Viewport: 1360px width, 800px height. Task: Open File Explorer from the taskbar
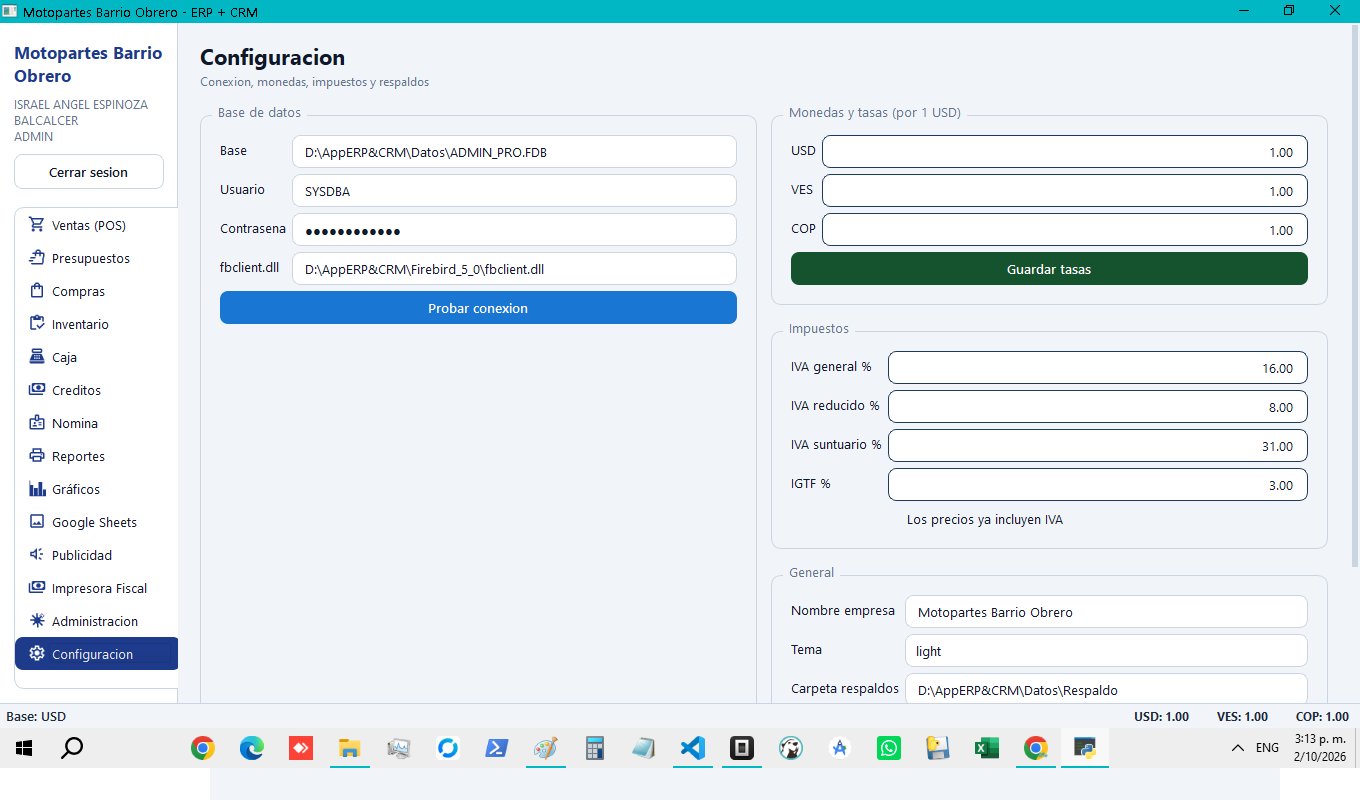click(349, 748)
